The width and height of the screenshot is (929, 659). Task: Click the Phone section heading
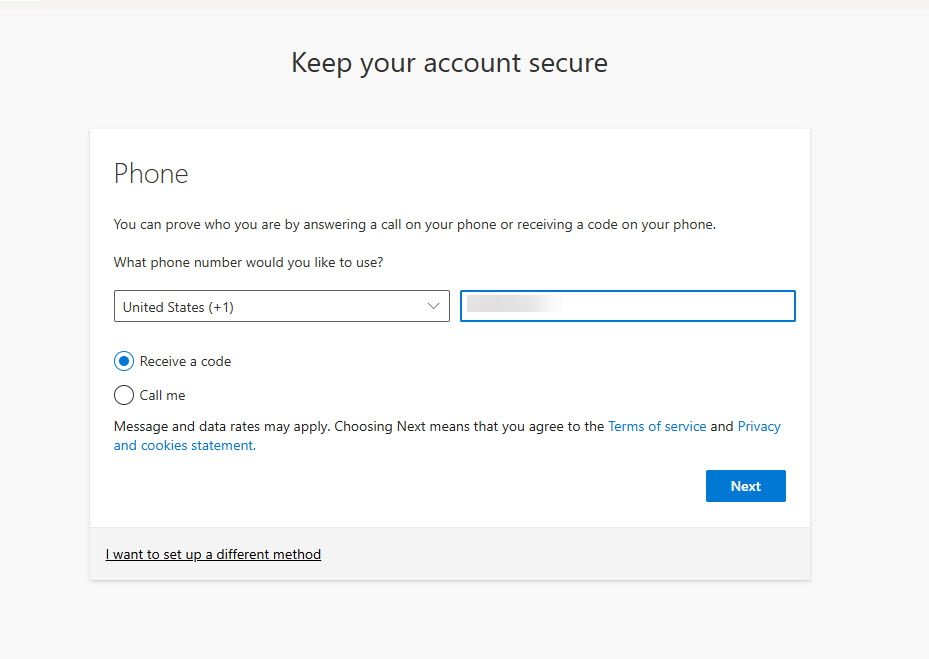coord(150,173)
